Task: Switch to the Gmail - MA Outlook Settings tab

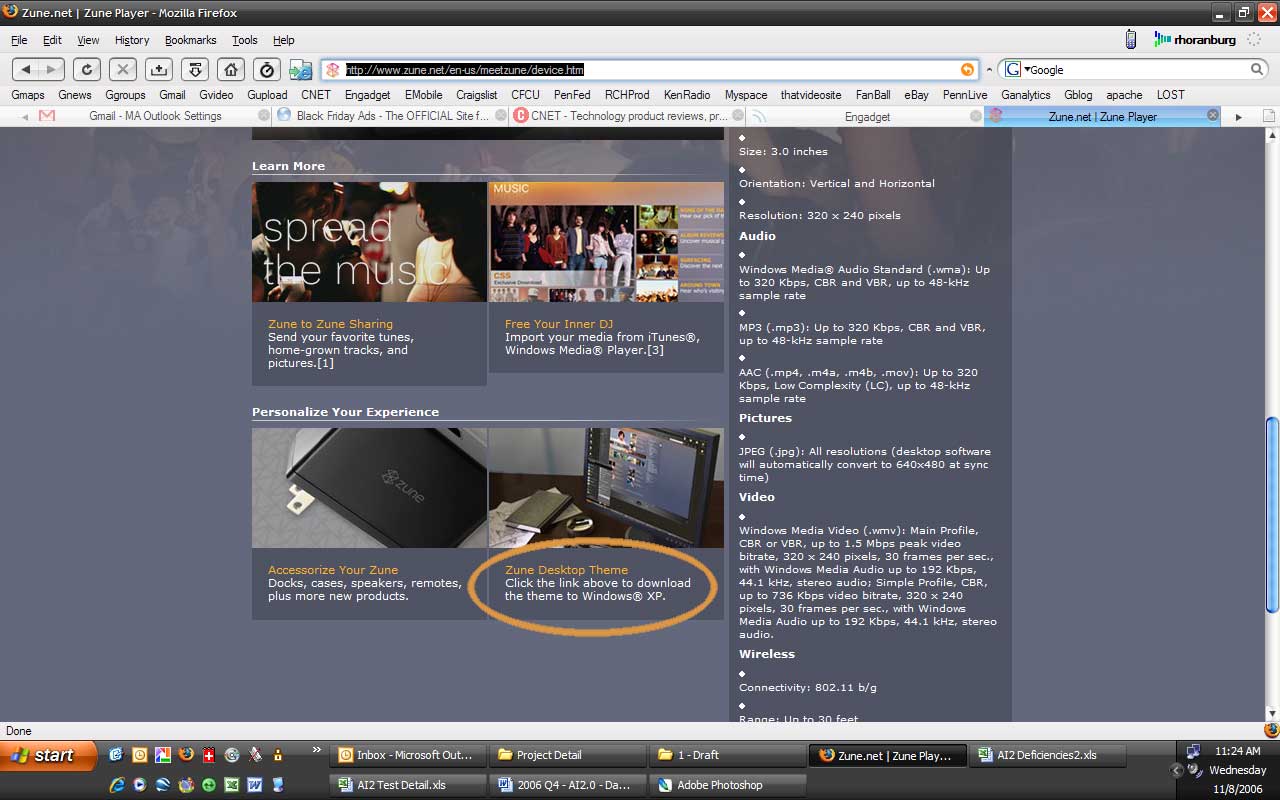Action: point(154,116)
